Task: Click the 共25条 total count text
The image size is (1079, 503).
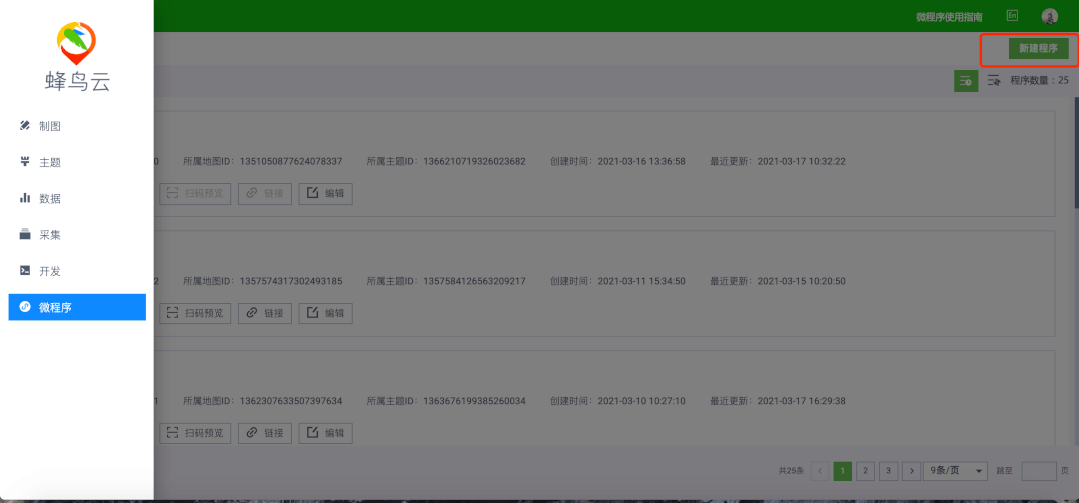Action: click(791, 471)
